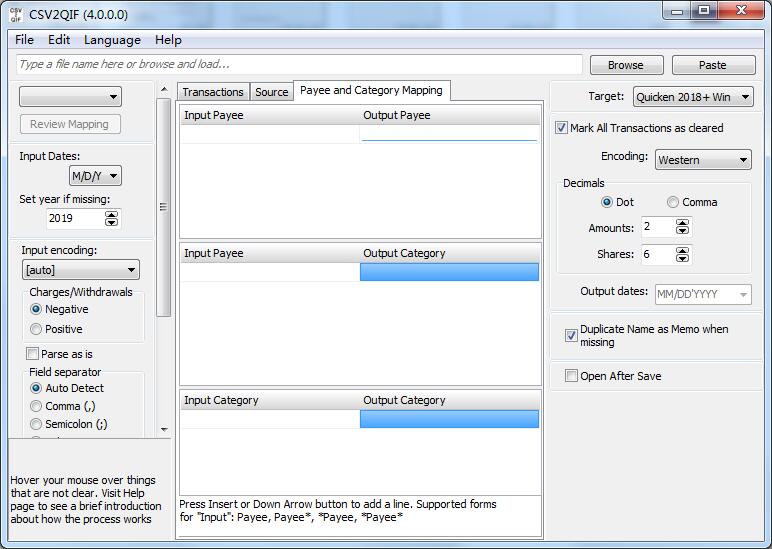772x549 pixels.
Task: Decrease the Amounts decimals value
Action: pos(682,231)
